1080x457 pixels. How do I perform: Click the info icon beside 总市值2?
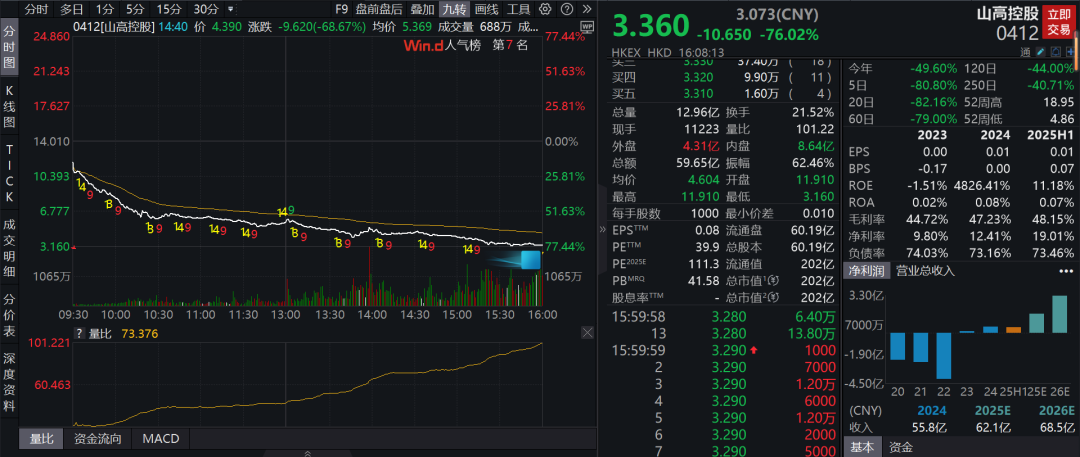[x=773, y=298]
